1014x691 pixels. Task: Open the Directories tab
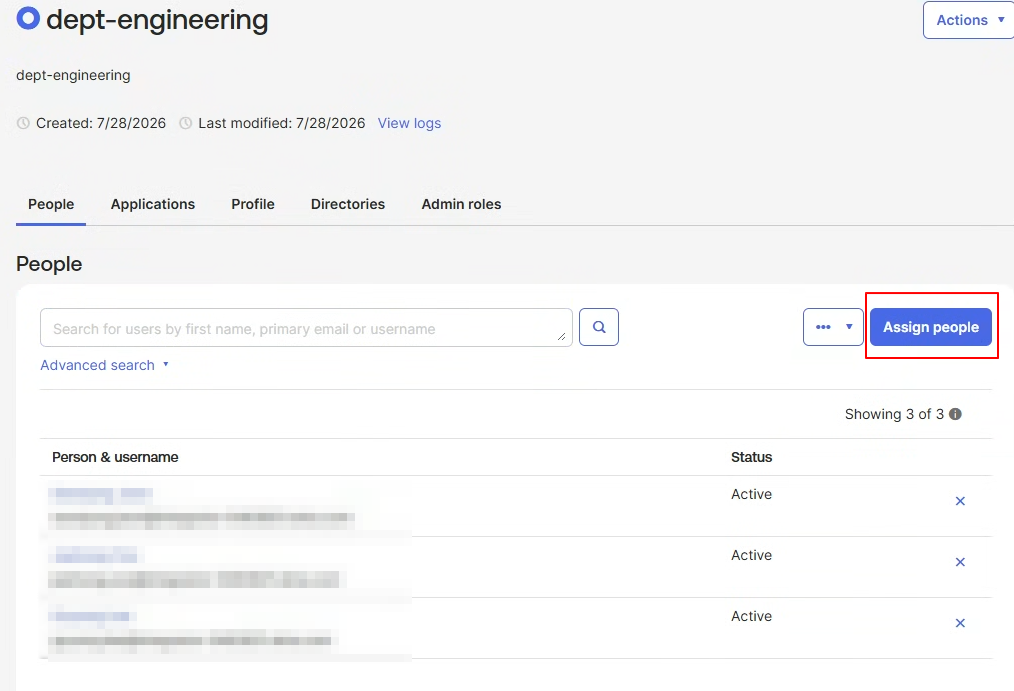[348, 204]
